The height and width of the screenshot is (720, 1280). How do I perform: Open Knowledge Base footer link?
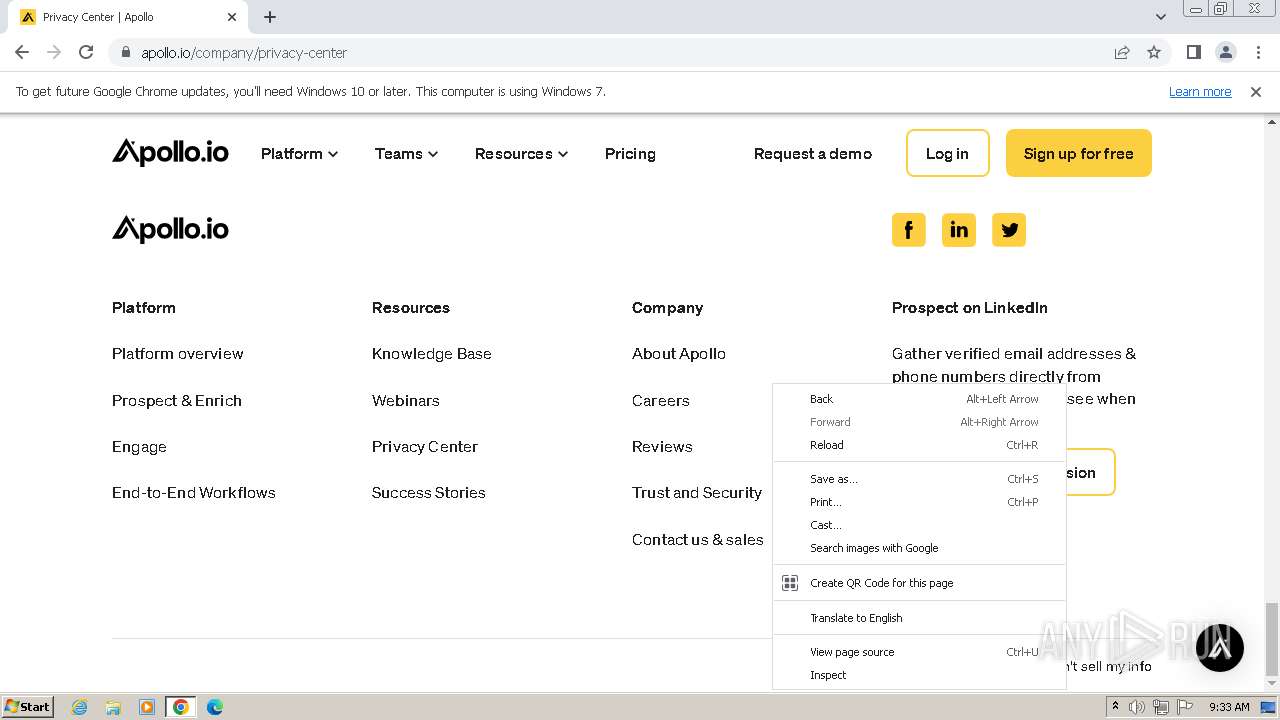(x=432, y=354)
